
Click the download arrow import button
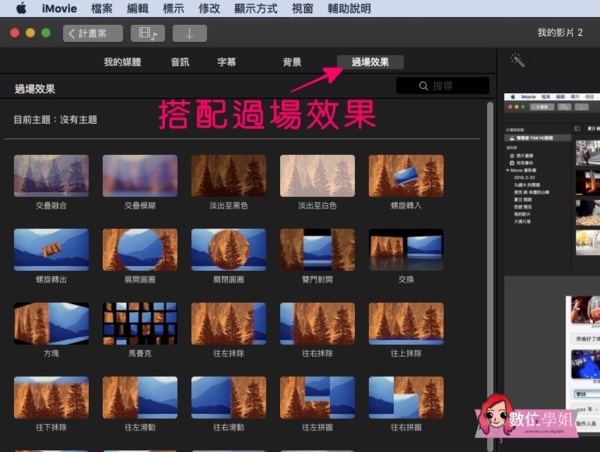[x=189, y=33]
